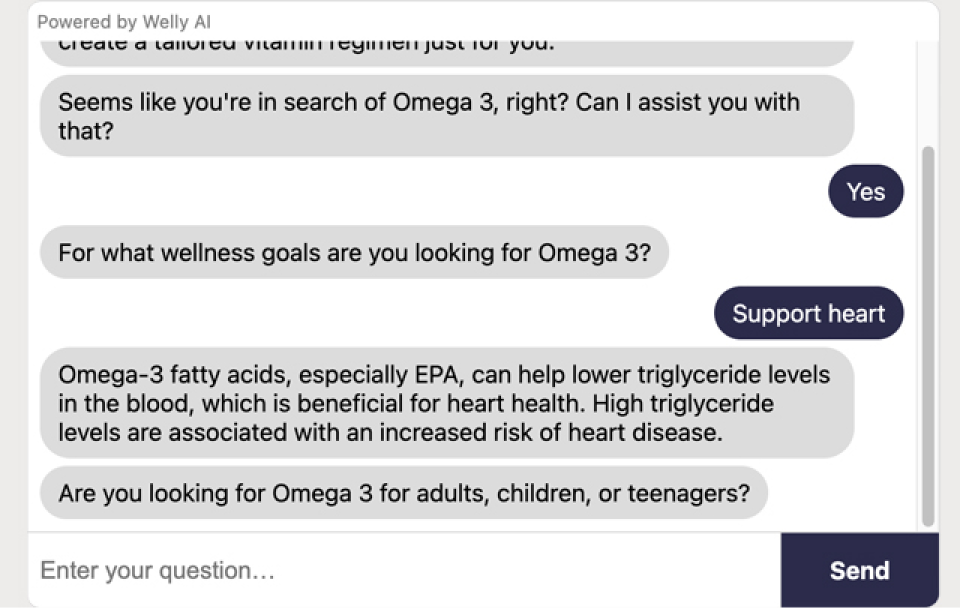Click the Send button
This screenshot has height=608, width=960.
point(859,570)
